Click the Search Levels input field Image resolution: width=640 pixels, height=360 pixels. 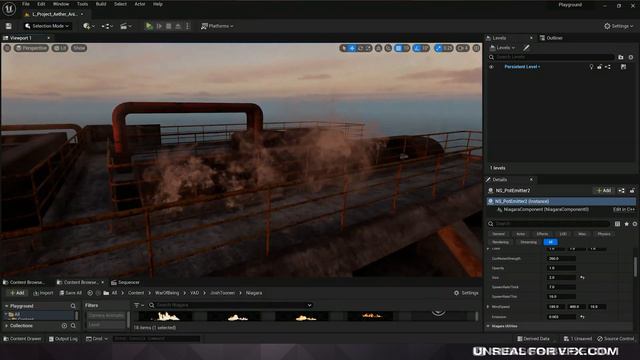[554, 57]
